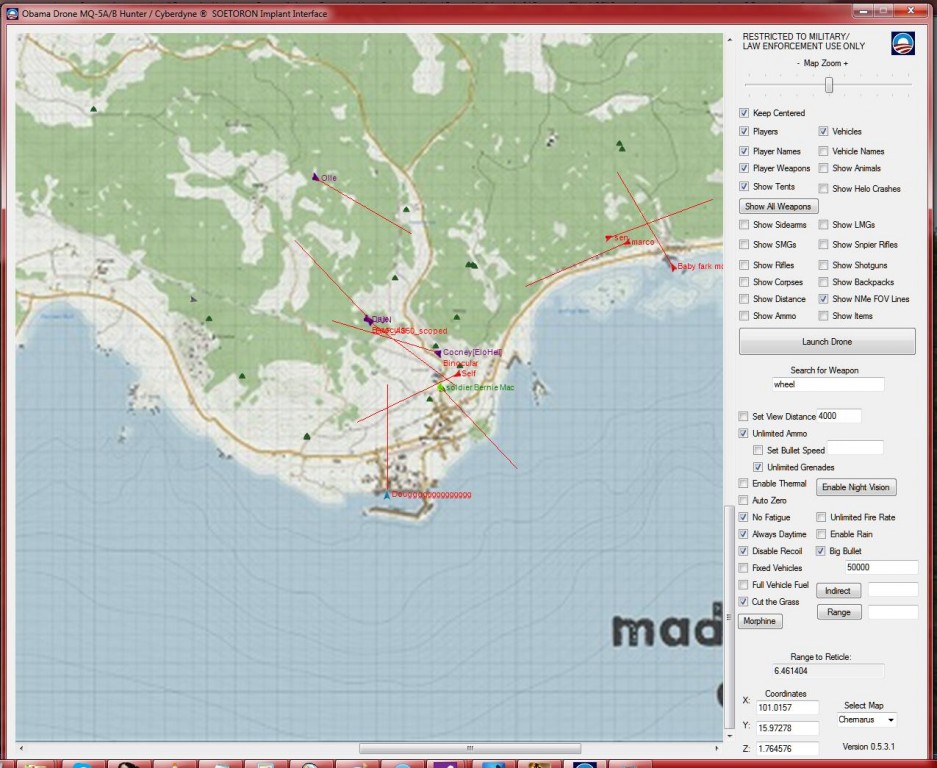
Task: Uncheck Player Weapons
Action: [x=744, y=169]
